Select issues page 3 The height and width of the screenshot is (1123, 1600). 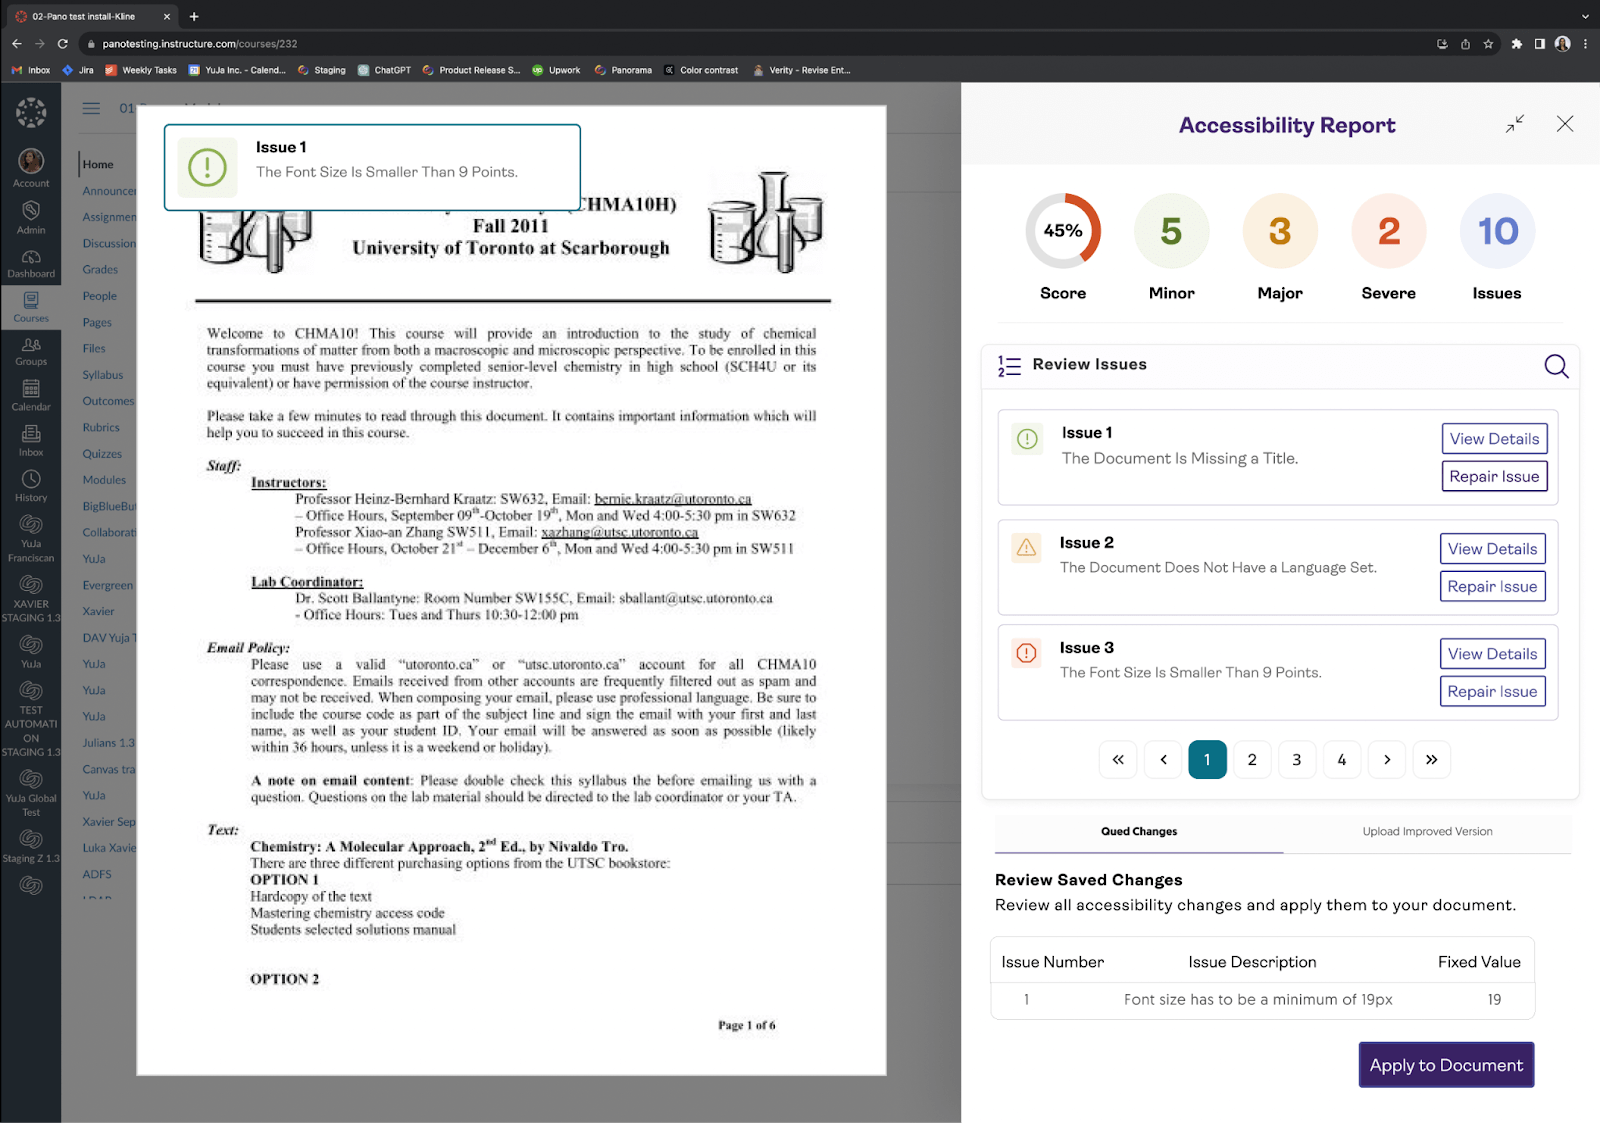[x=1297, y=760]
